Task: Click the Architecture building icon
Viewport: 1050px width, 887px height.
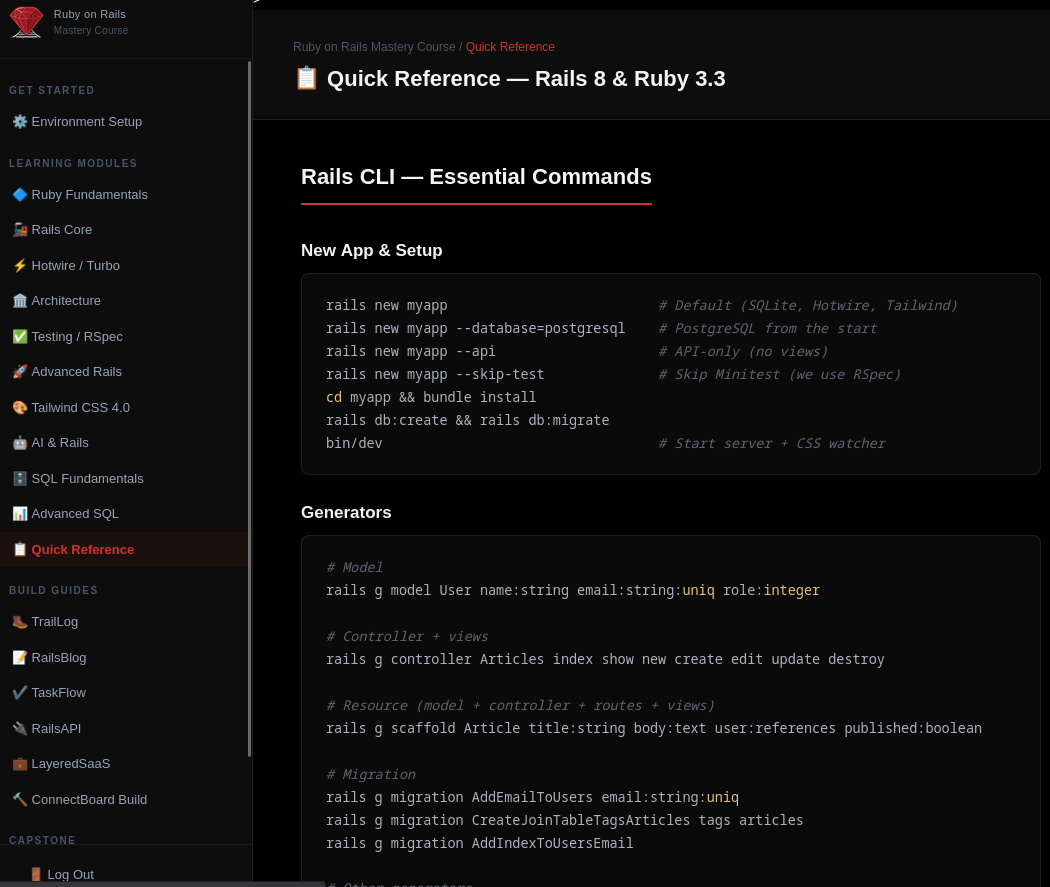Action: click(20, 301)
